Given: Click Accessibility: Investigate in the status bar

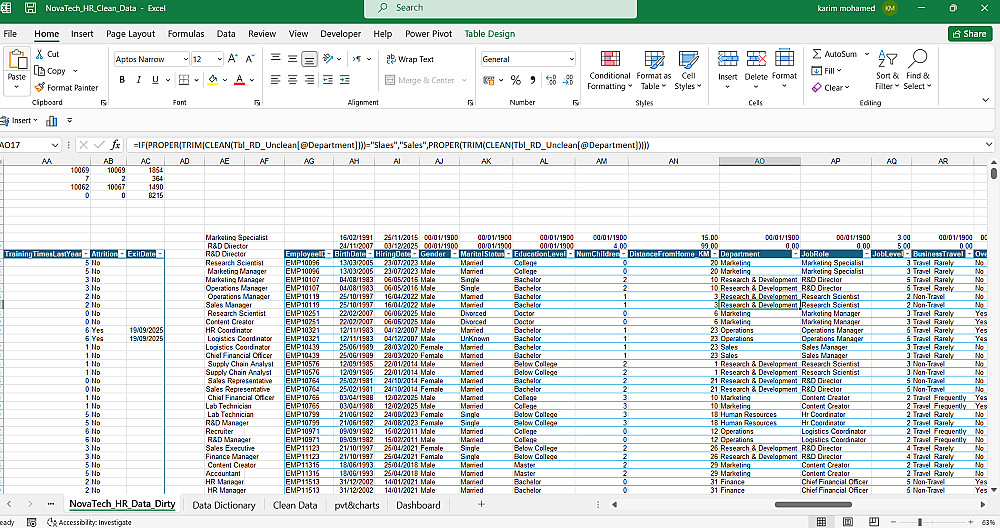Looking at the screenshot, I should [88, 522].
